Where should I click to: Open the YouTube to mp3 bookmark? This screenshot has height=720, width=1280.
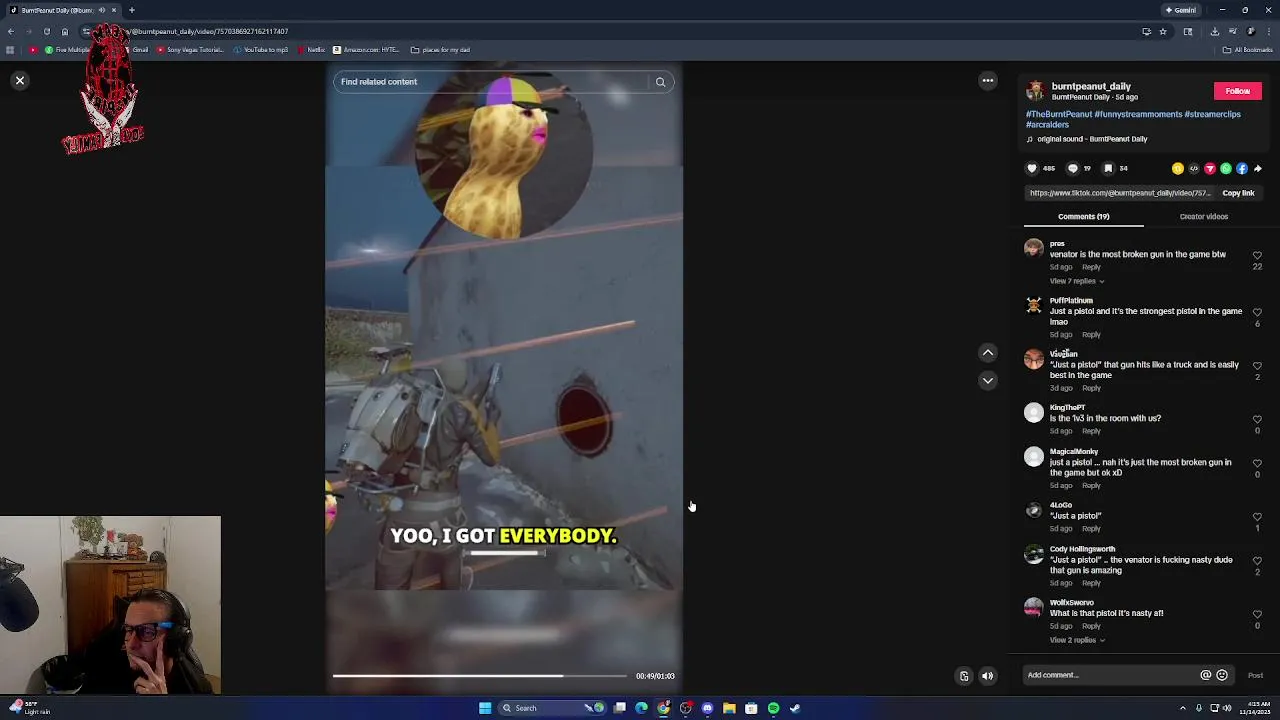pos(260,49)
